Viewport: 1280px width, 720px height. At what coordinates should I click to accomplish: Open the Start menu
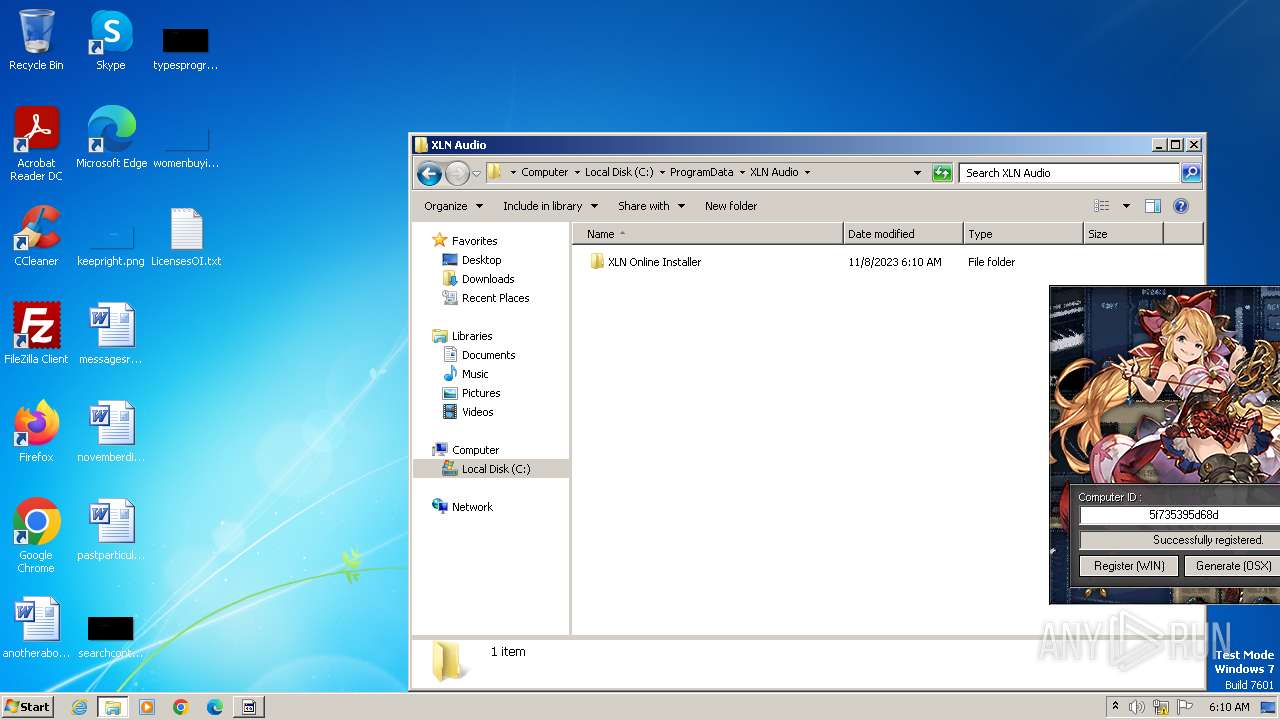(27, 707)
